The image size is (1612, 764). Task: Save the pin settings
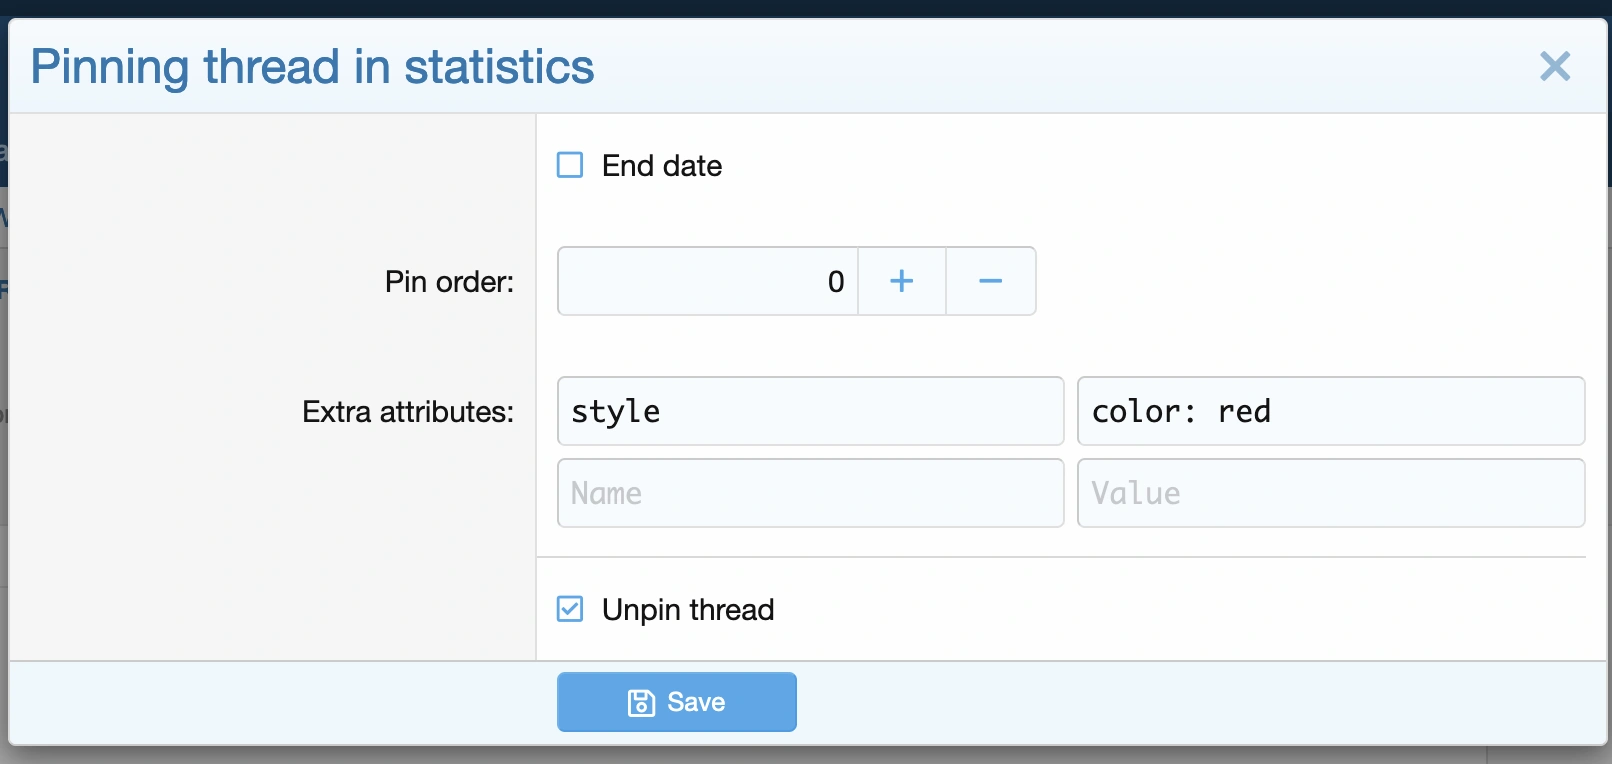677,702
